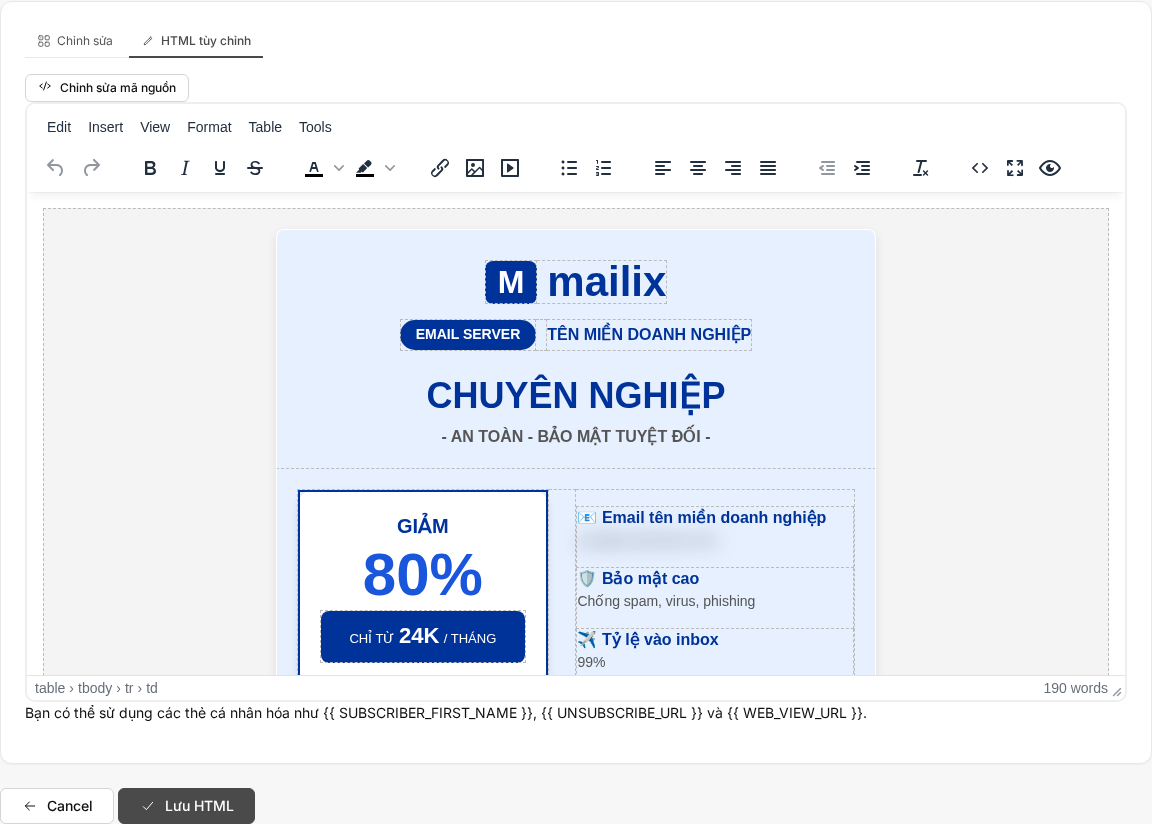Preview the content with eye icon

pos(1050,168)
